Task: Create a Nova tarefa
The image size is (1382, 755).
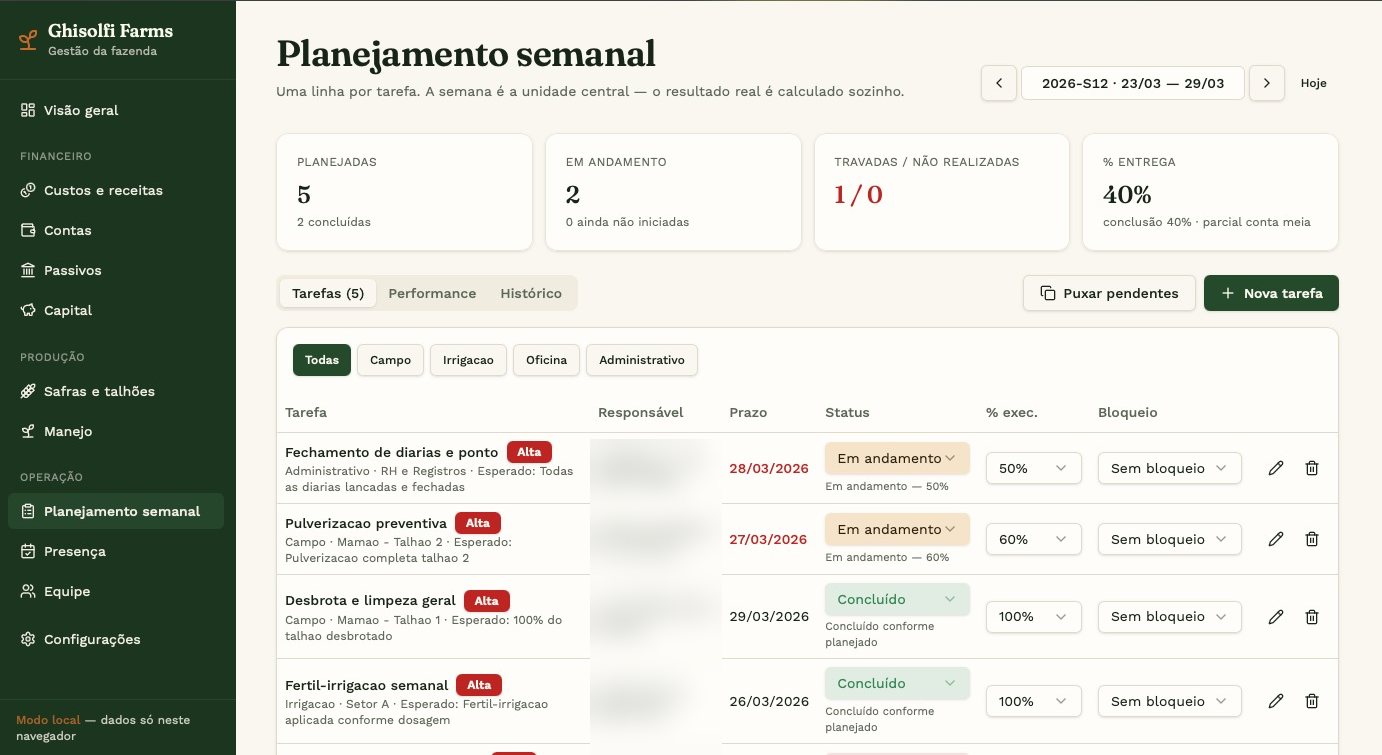Action: pos(1271,293)
